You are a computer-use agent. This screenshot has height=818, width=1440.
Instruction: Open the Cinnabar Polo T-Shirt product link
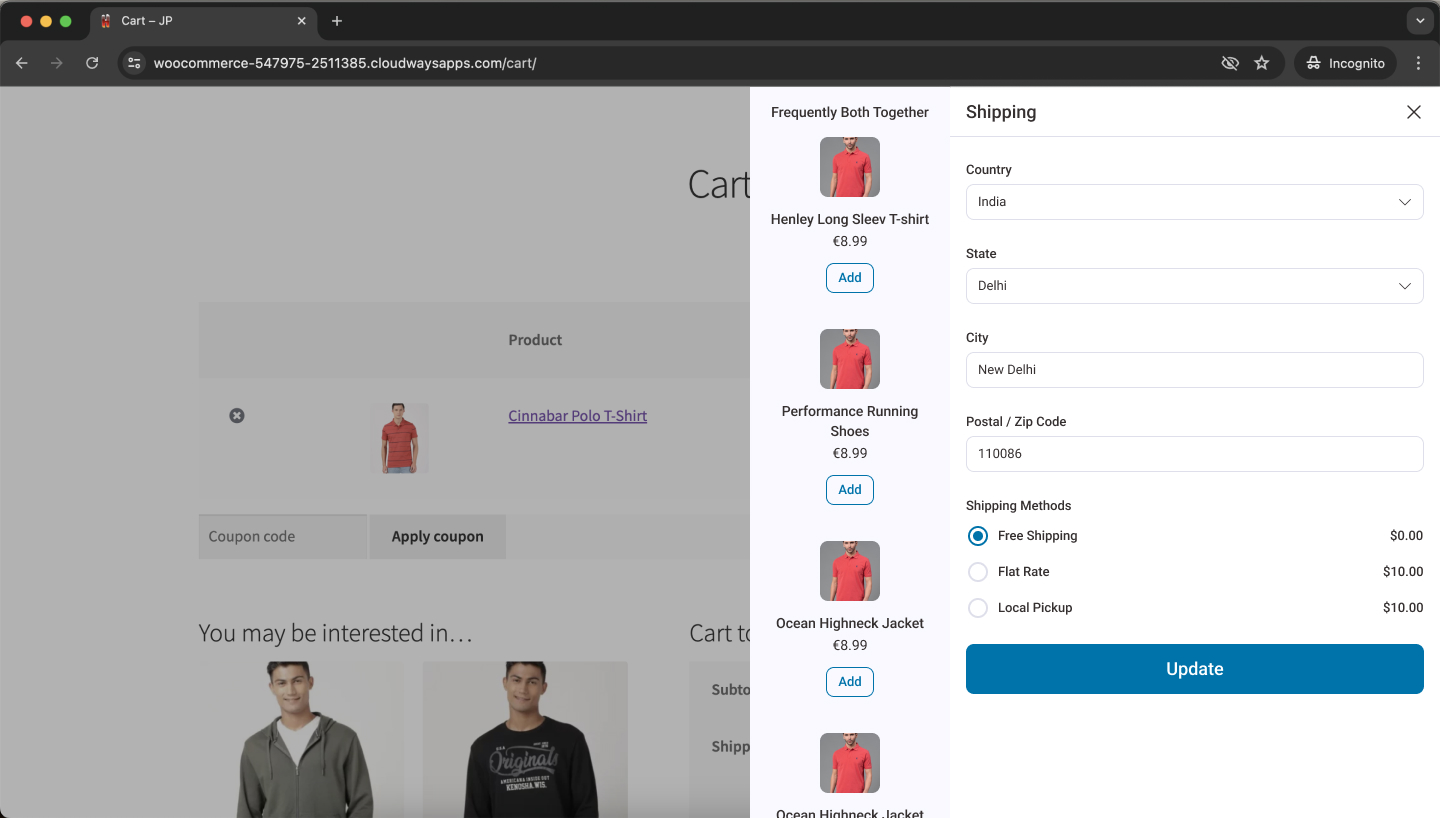[x=577, y=415]
